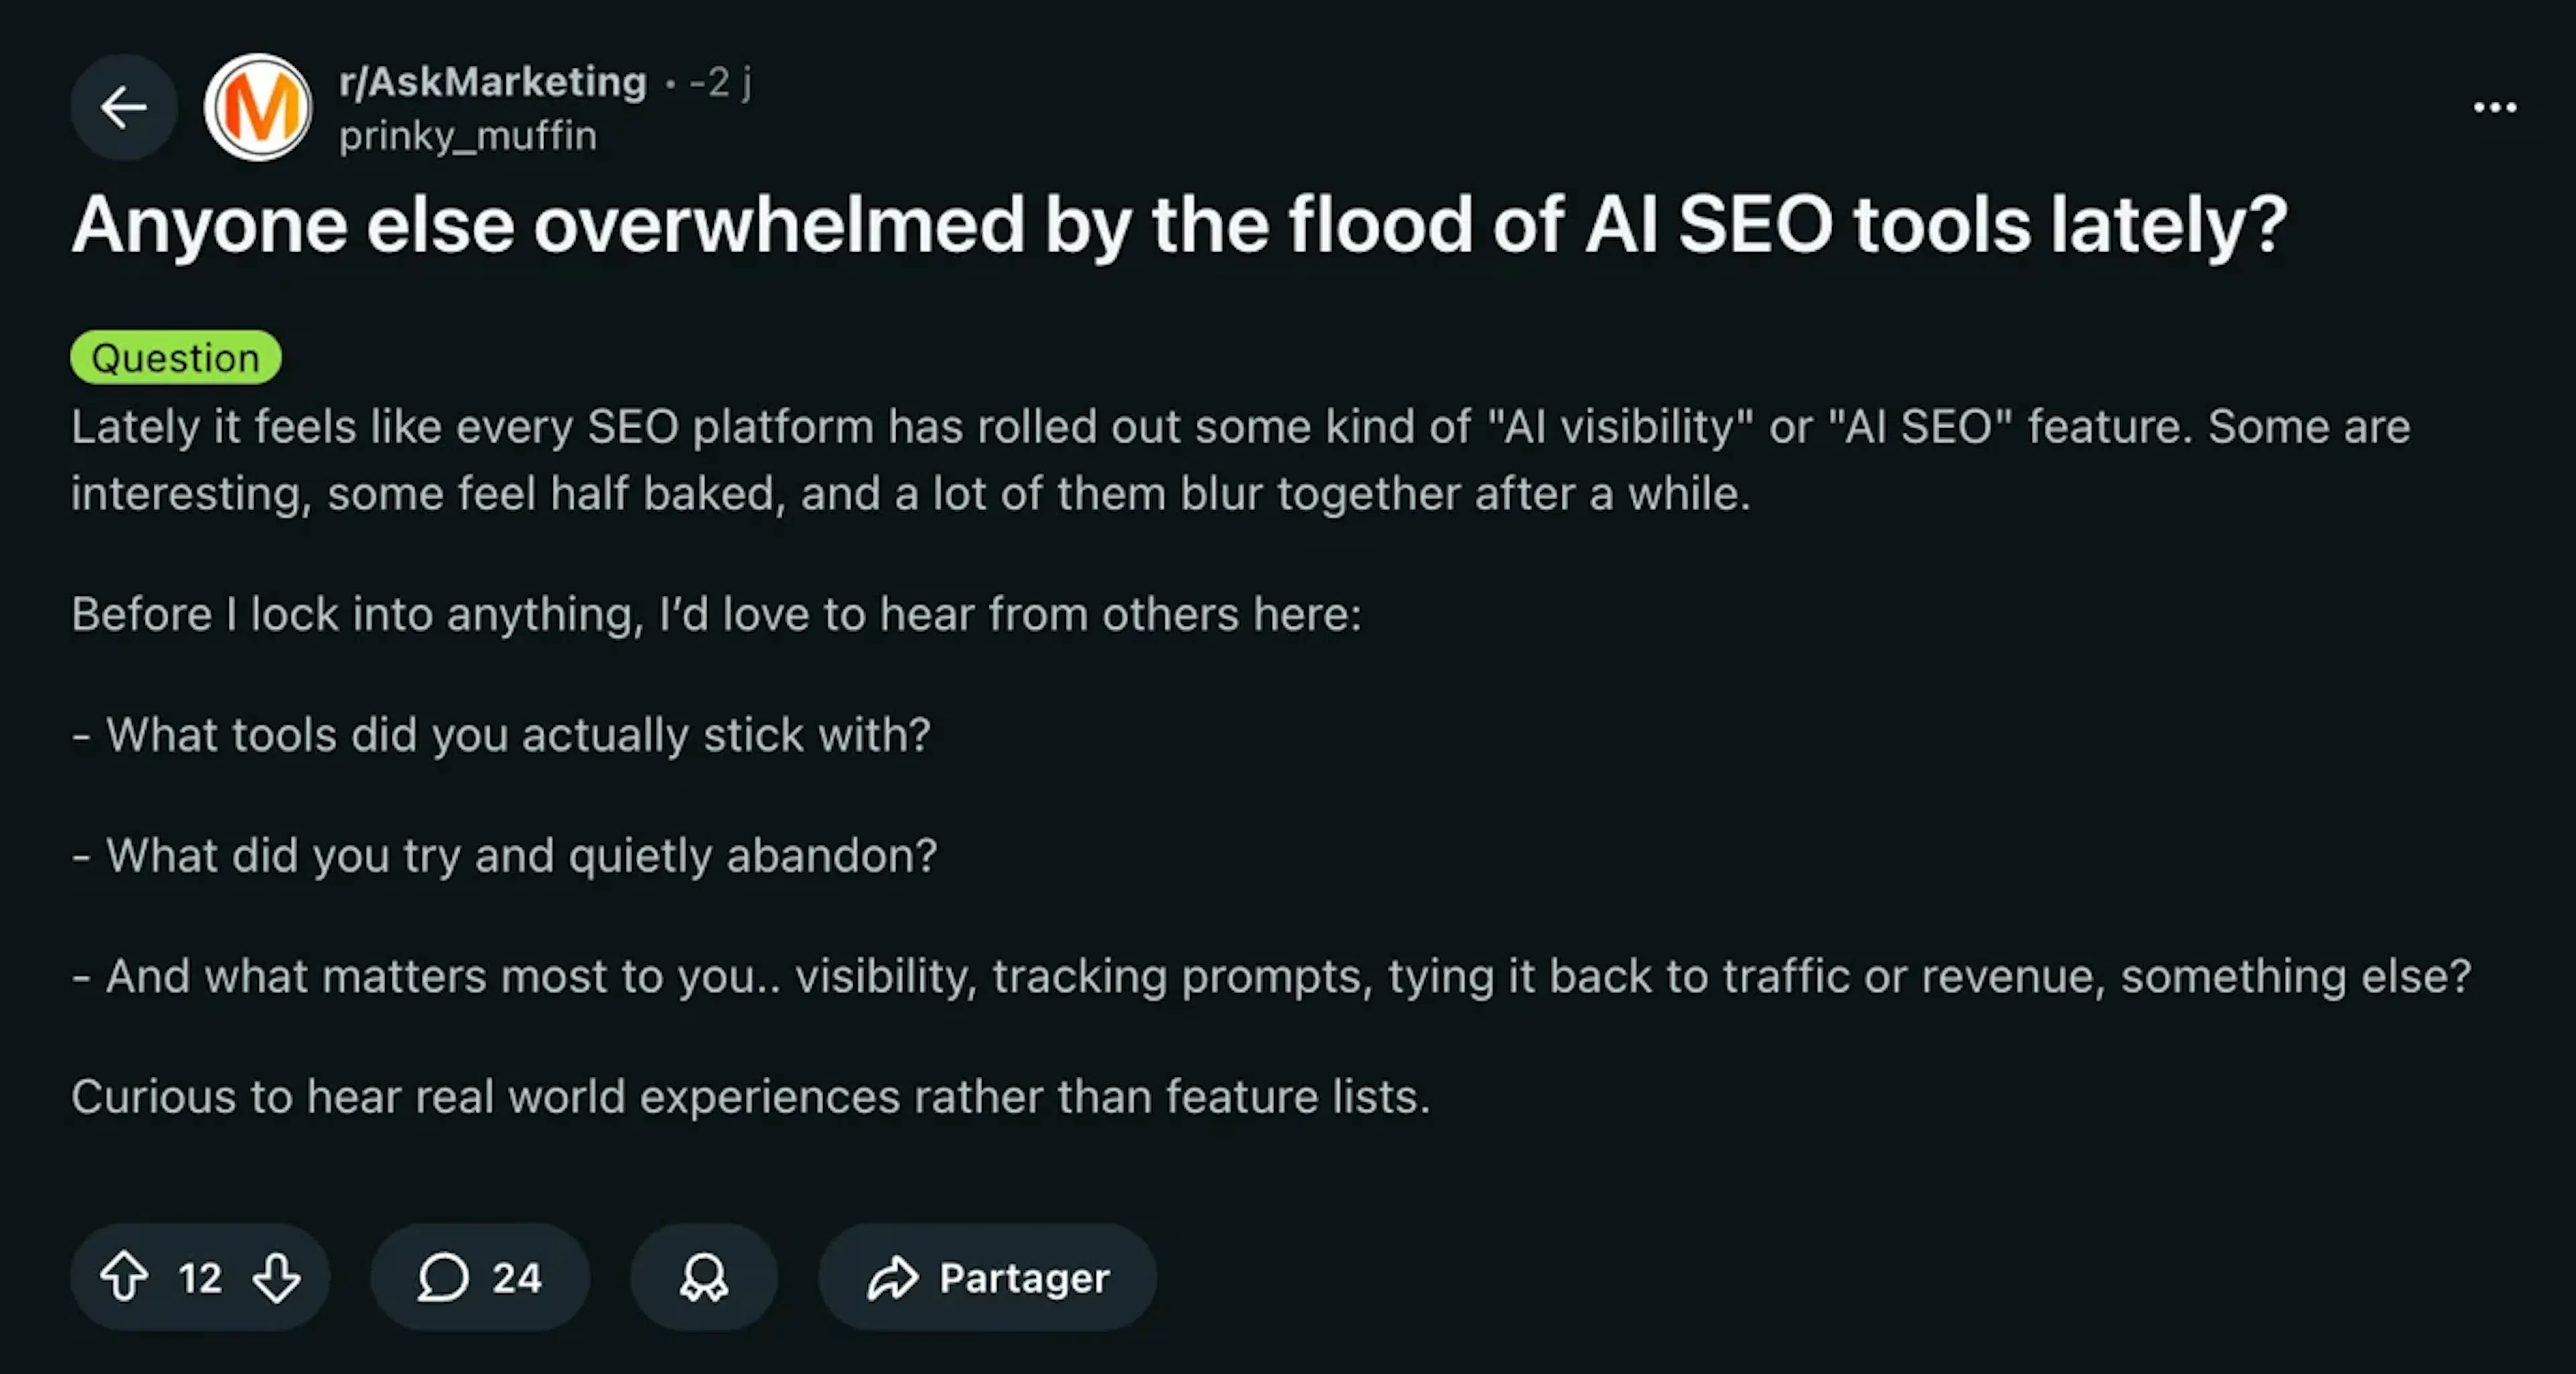Click the 'What tools did you actually stick with?' line
Screen dimensions: 2576x1374
click(500, 734)
